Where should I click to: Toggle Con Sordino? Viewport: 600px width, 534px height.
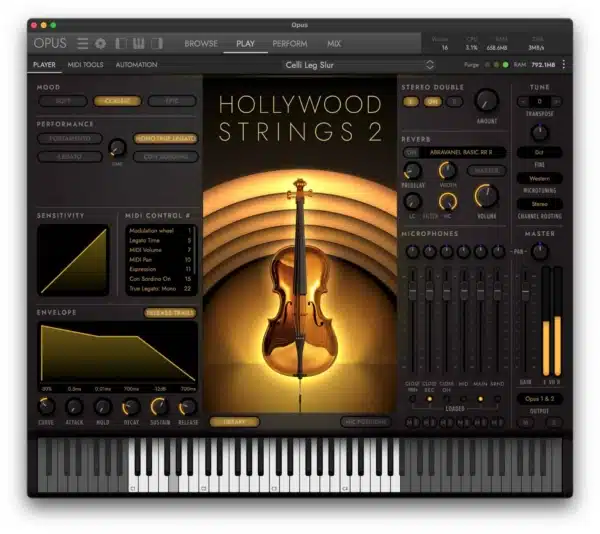[x=165, y=156]
